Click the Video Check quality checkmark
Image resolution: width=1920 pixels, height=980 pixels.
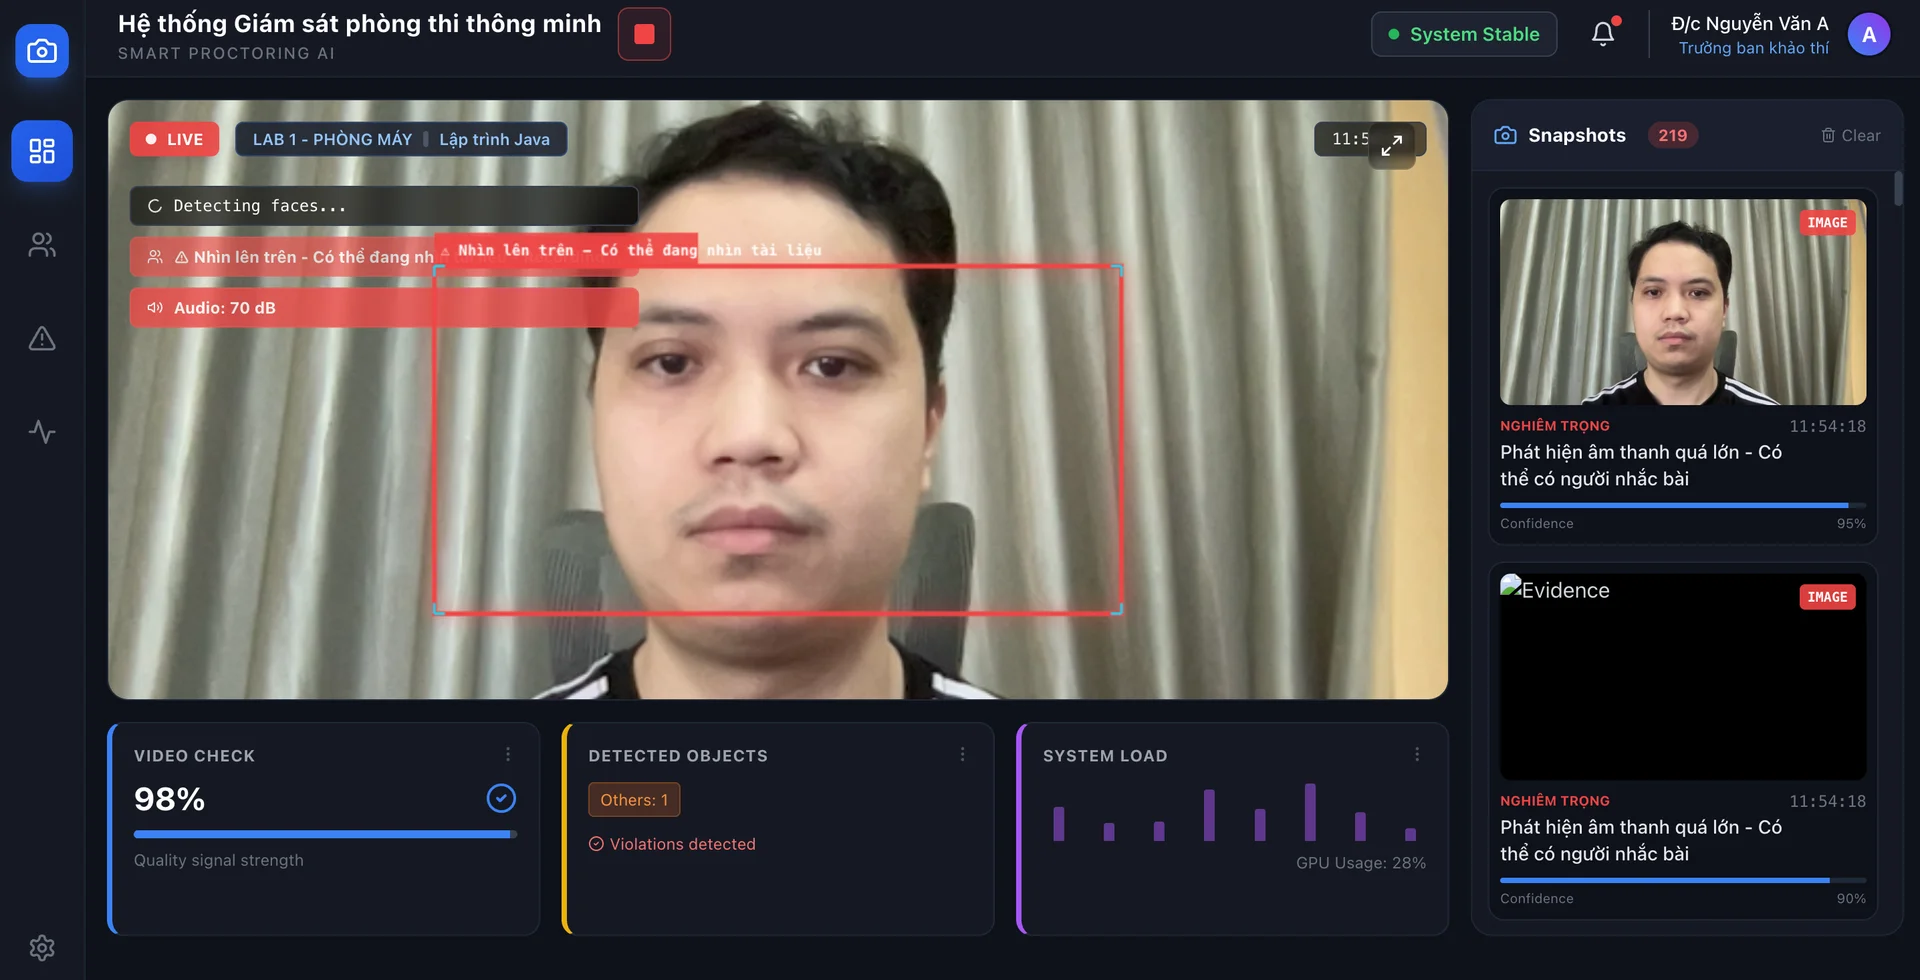coord(501,798)
